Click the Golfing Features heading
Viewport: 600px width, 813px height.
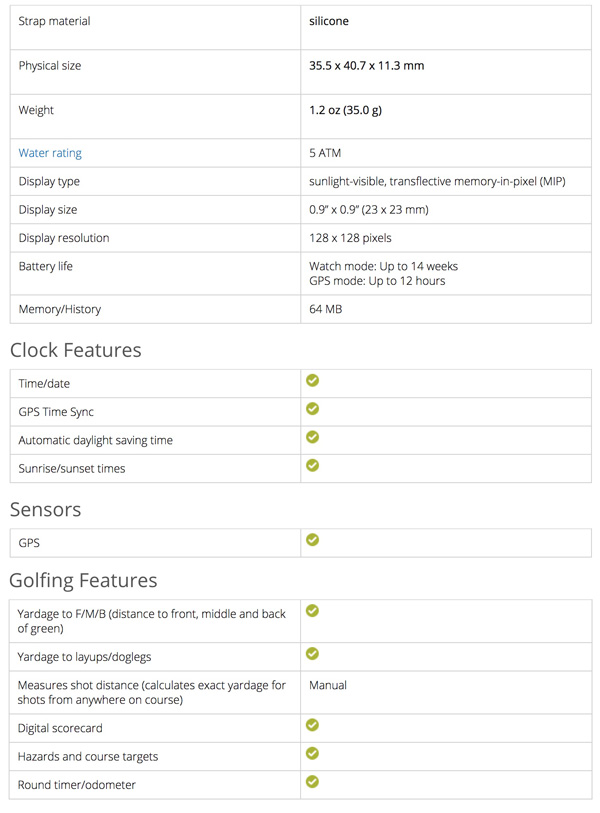point(83,580)
